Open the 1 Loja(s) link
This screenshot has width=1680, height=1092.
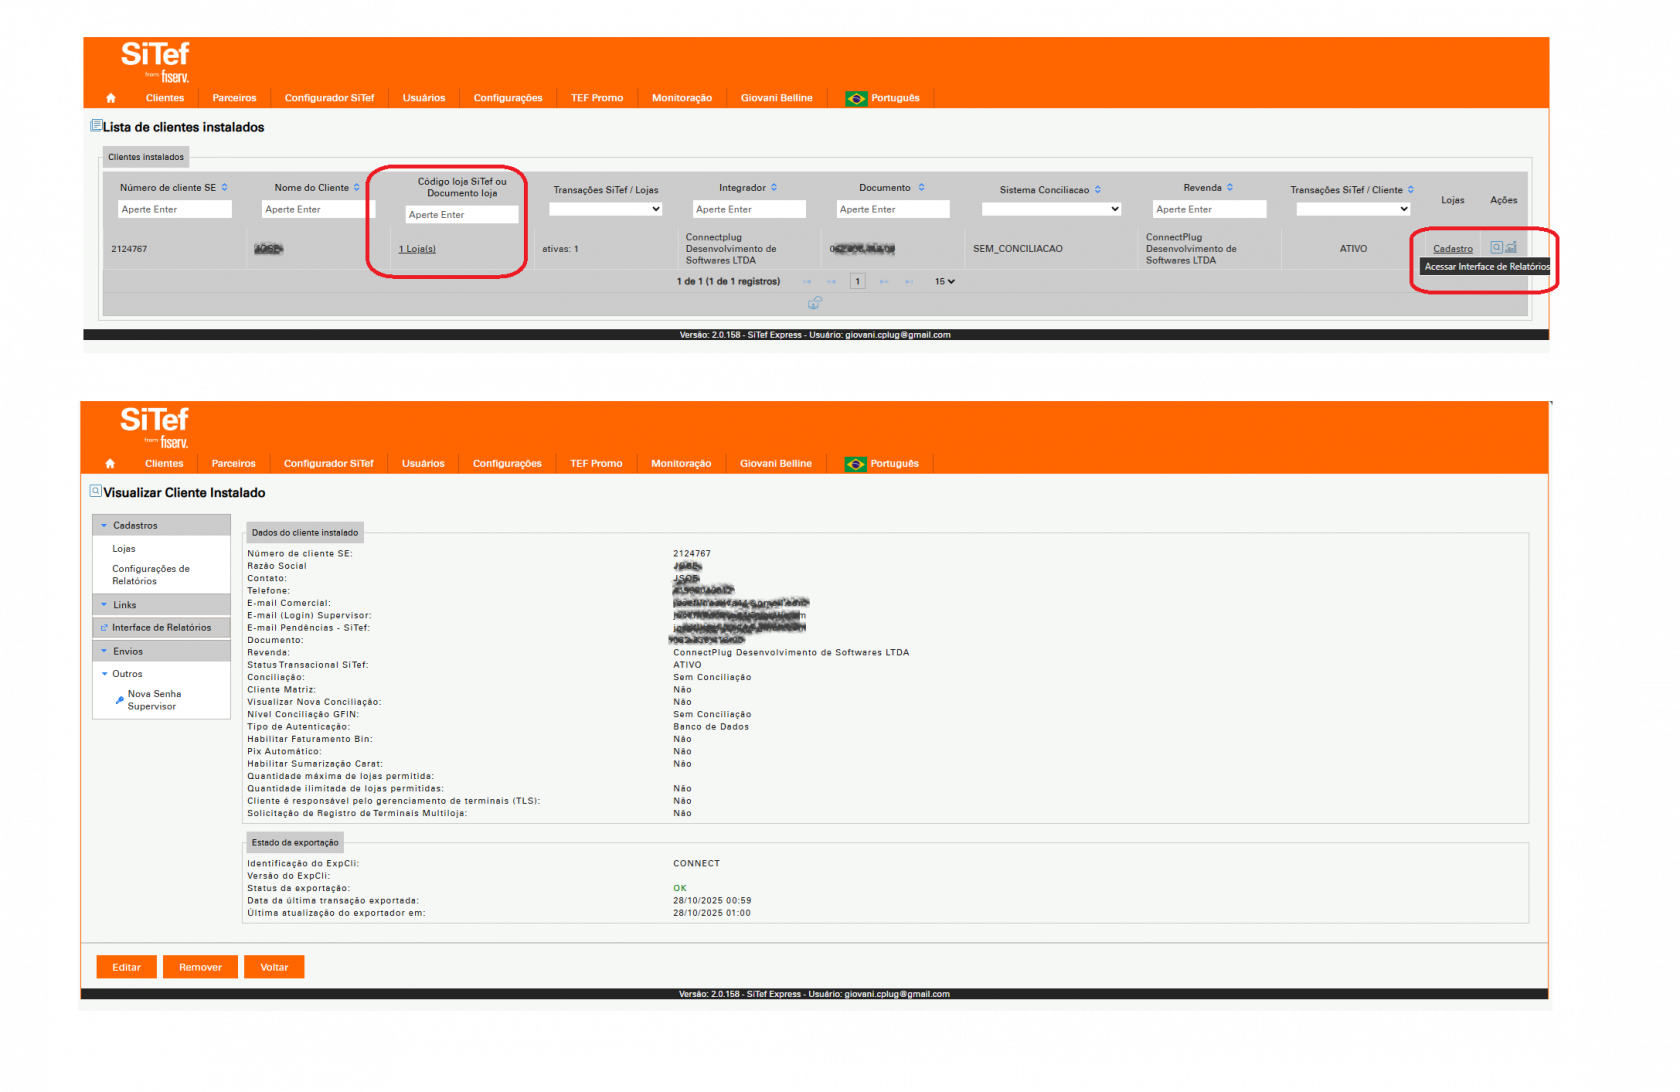click(417, 249)
